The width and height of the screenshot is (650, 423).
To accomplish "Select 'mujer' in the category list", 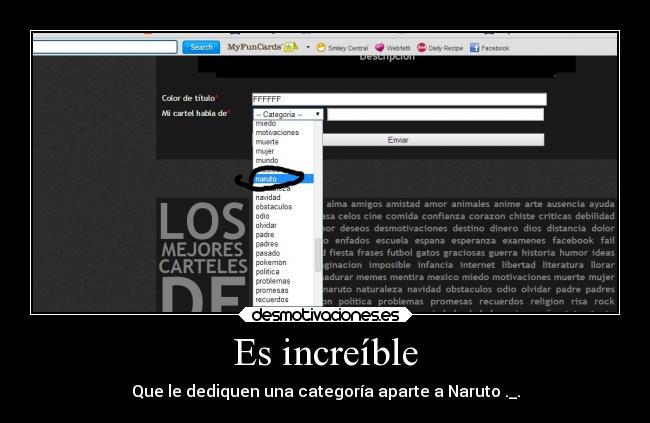I will point(264,151).
